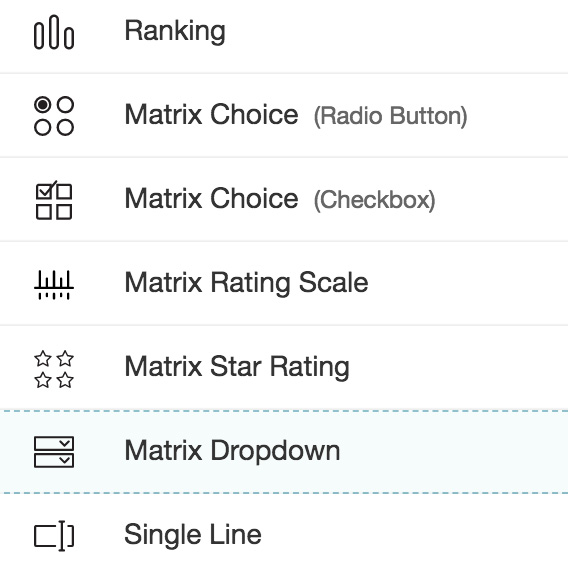This screenshot has width=568, height=574.
Task: Click the filled radio circle in matrix icon
Action: coord(43,105)
